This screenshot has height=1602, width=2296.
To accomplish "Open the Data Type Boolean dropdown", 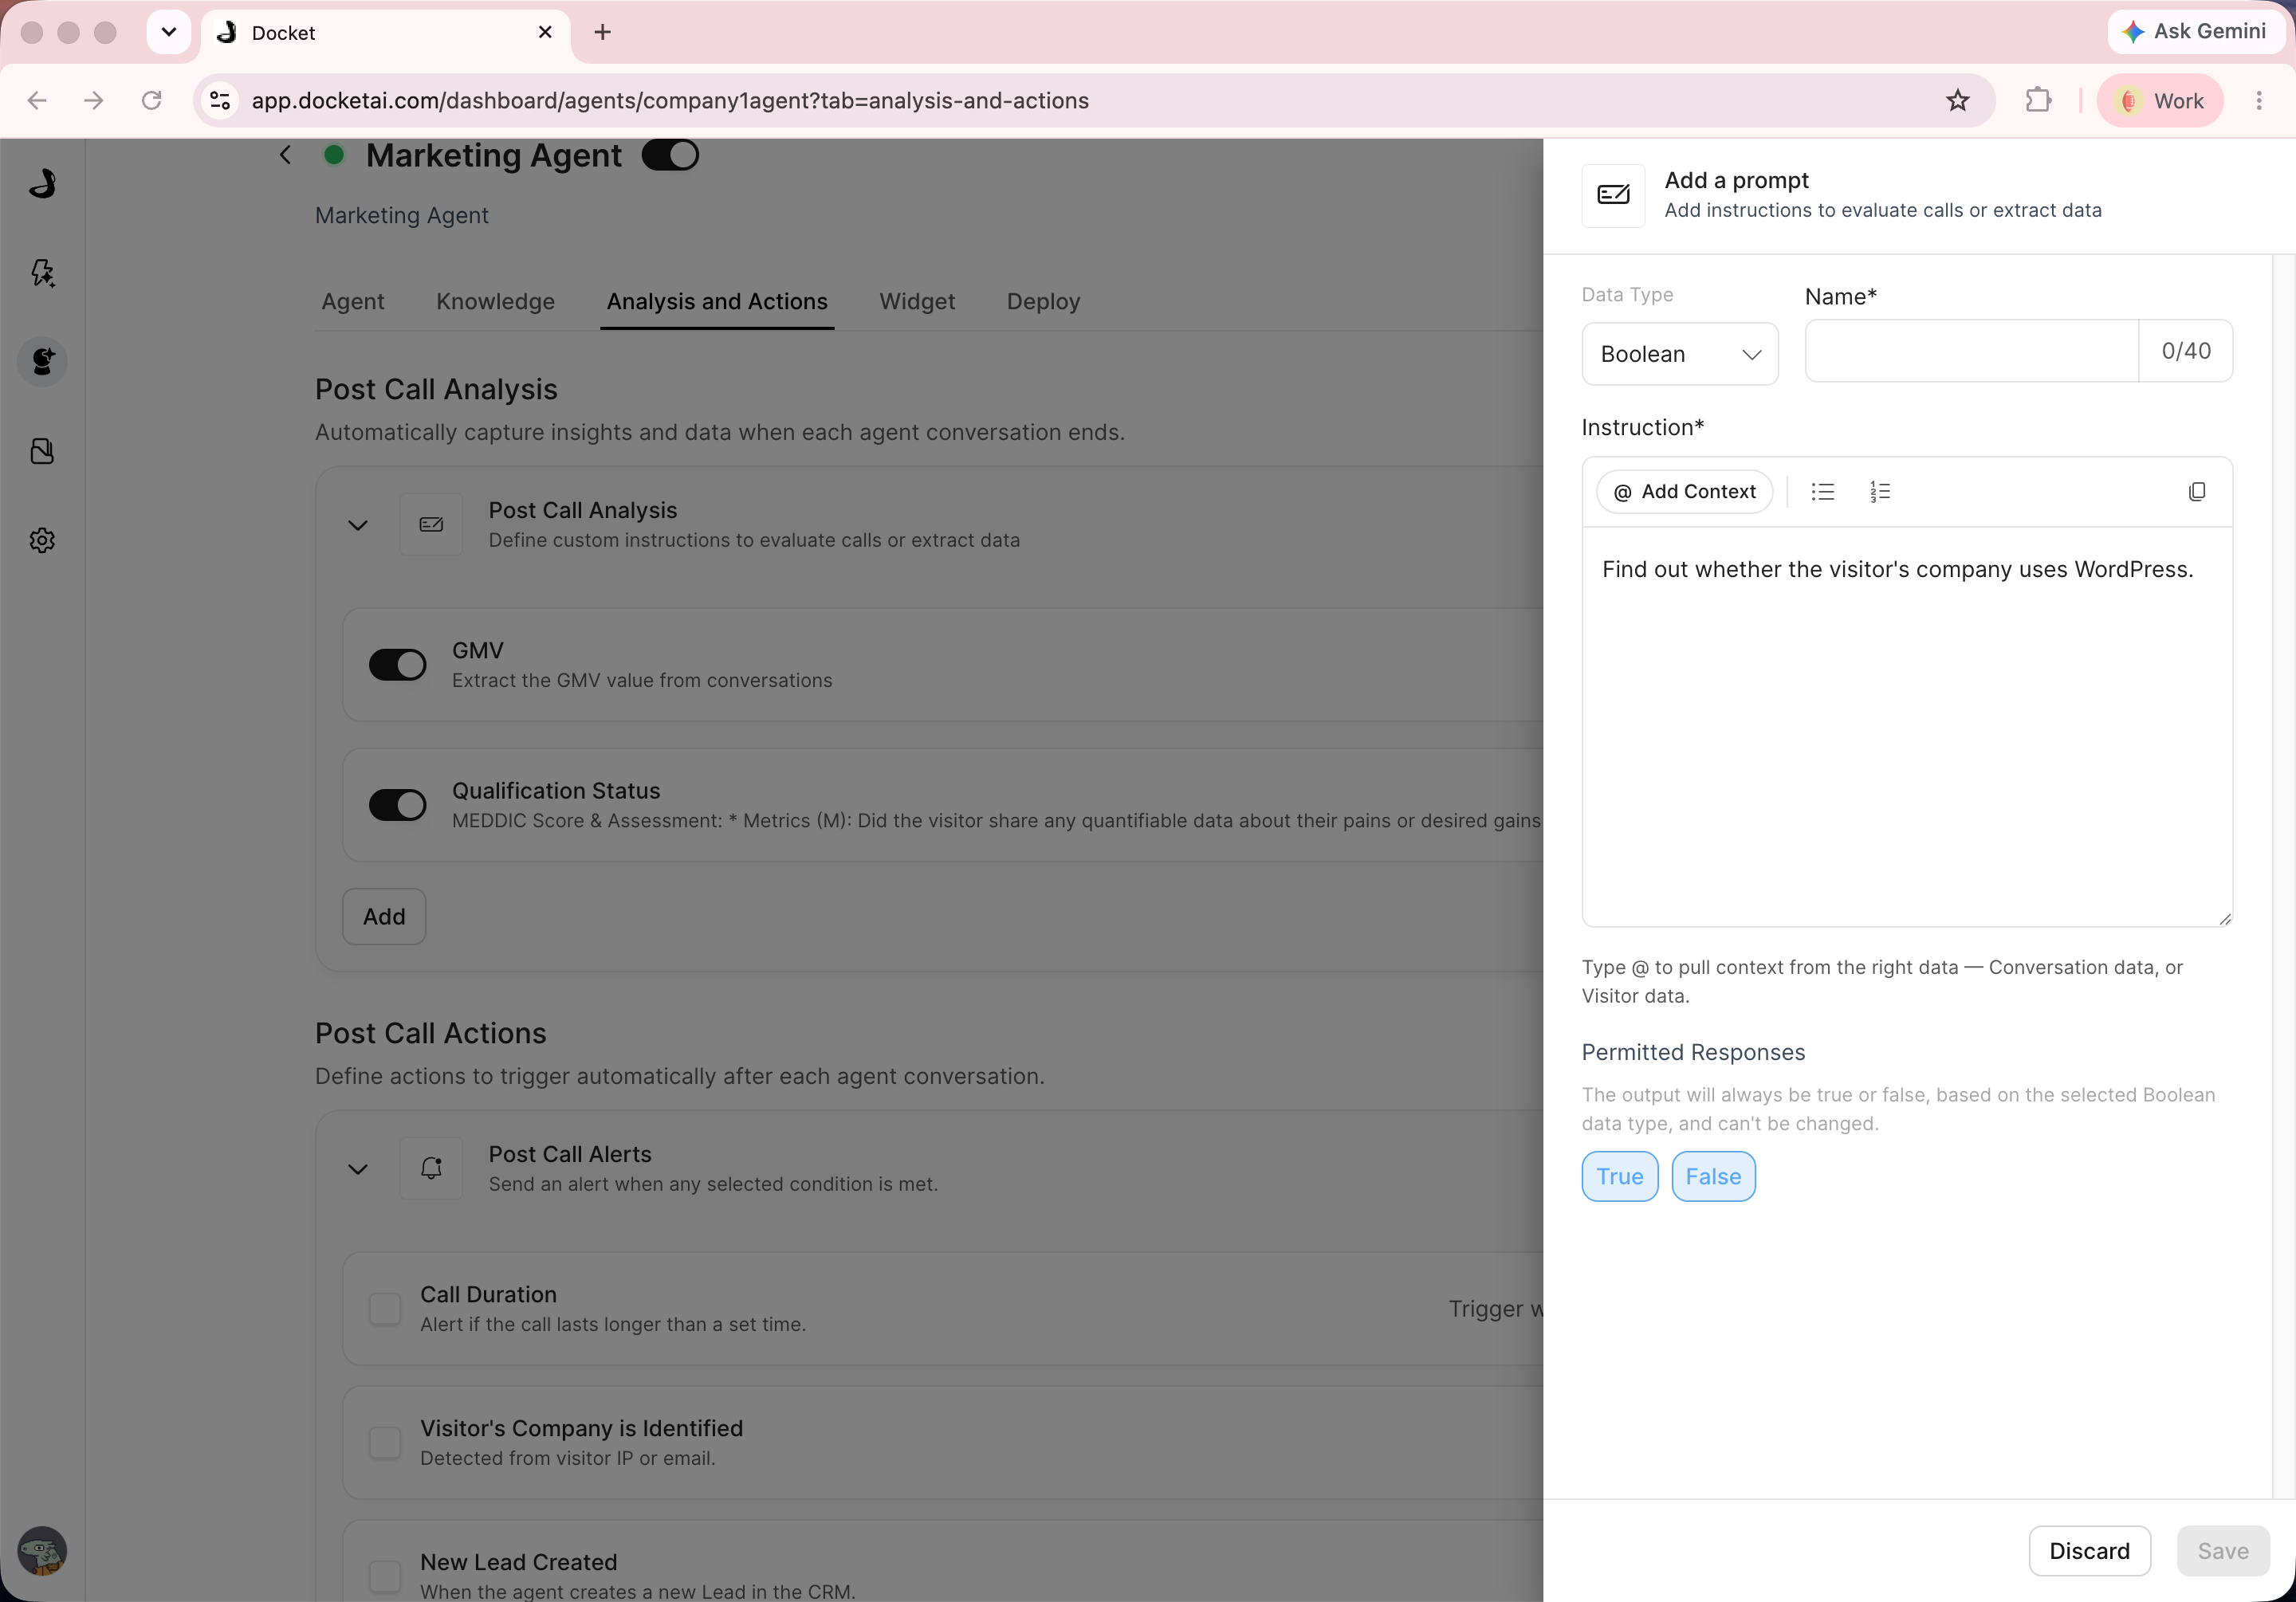I will [x=1680, y=354].
